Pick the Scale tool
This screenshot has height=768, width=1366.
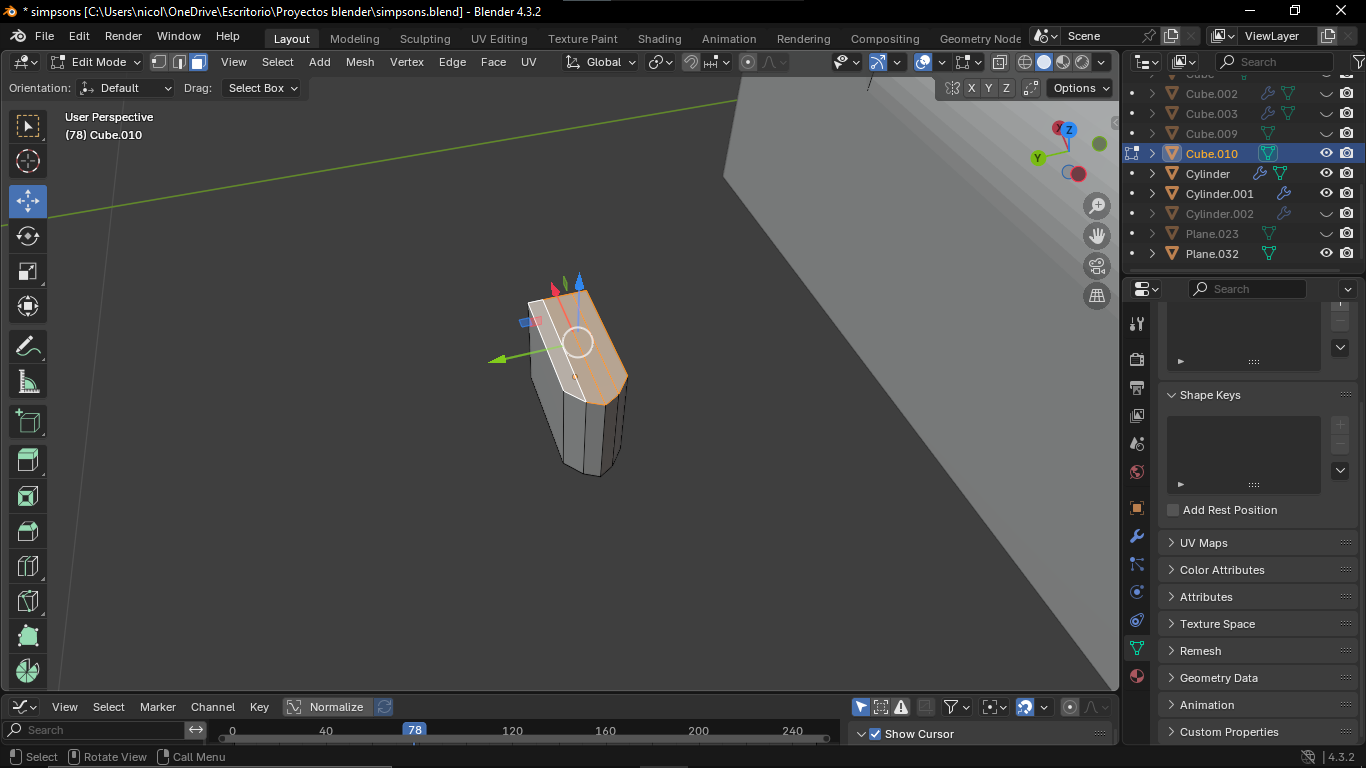[28, 271]
